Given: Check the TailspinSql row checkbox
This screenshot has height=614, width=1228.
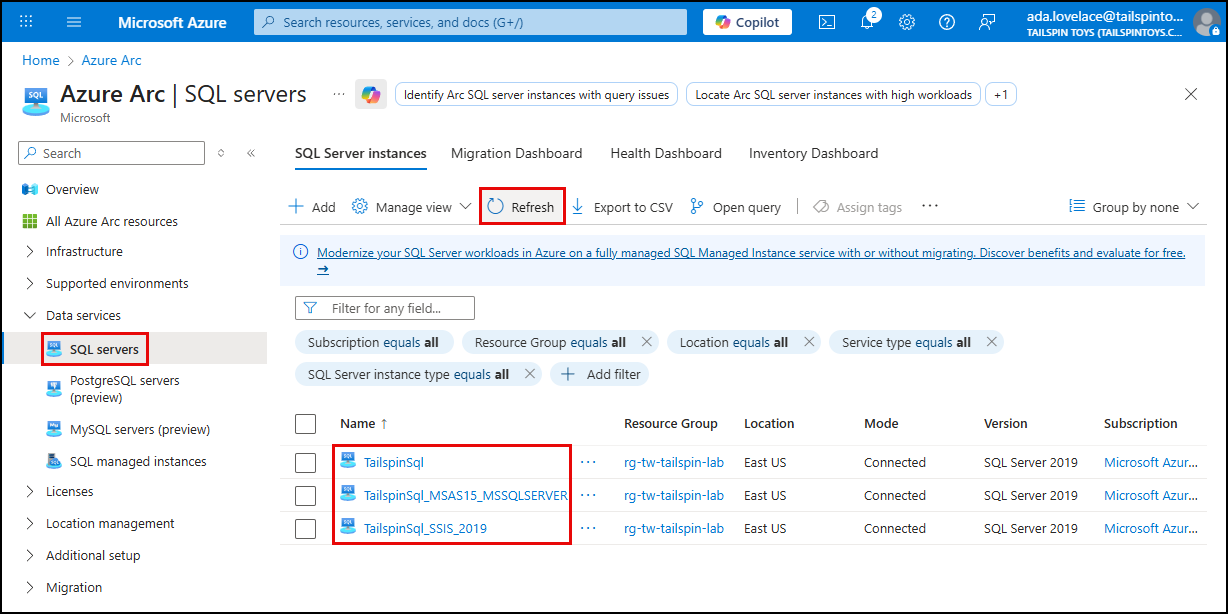Looking at the screenshot, I should pyautogui.click(x=305, y=462).
